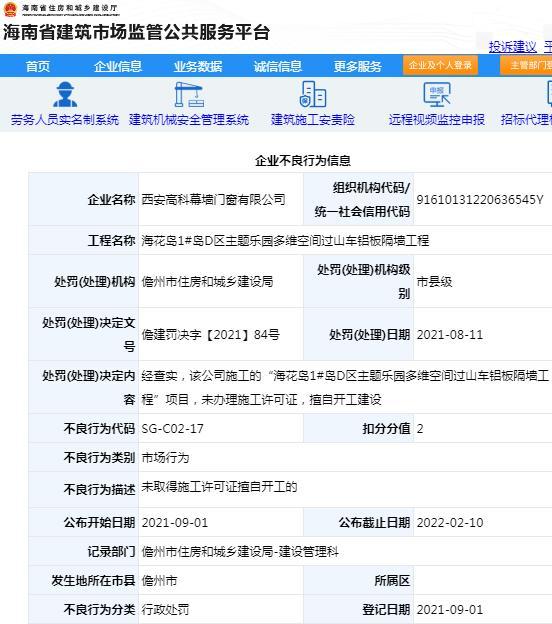Click the national emblem logo icon
The width and height of the screenshot is (552, 624).
(10, 9)
